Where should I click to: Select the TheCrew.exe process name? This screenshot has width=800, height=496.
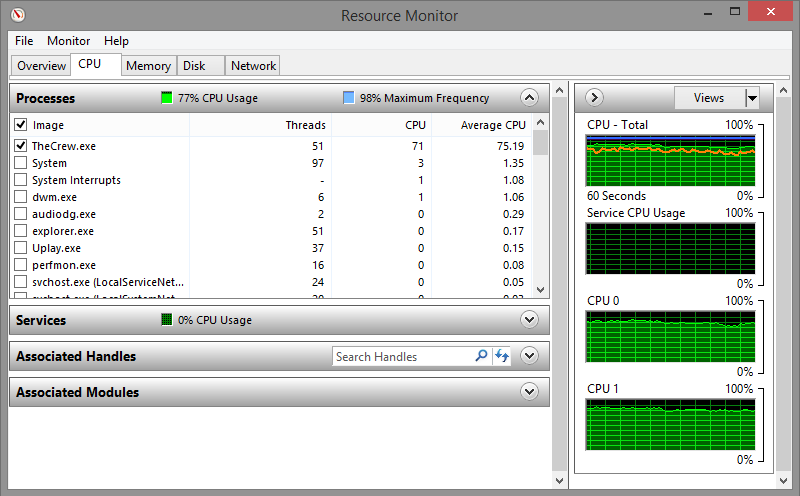(x=64, y=146)
